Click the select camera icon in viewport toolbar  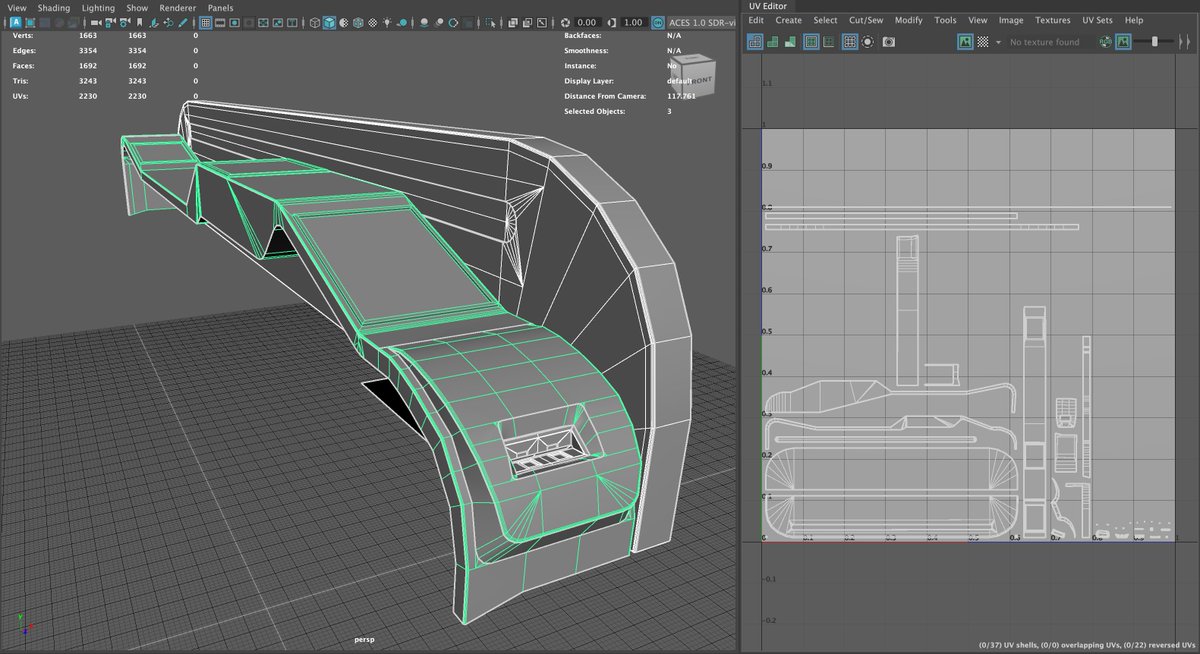(96, 22)
